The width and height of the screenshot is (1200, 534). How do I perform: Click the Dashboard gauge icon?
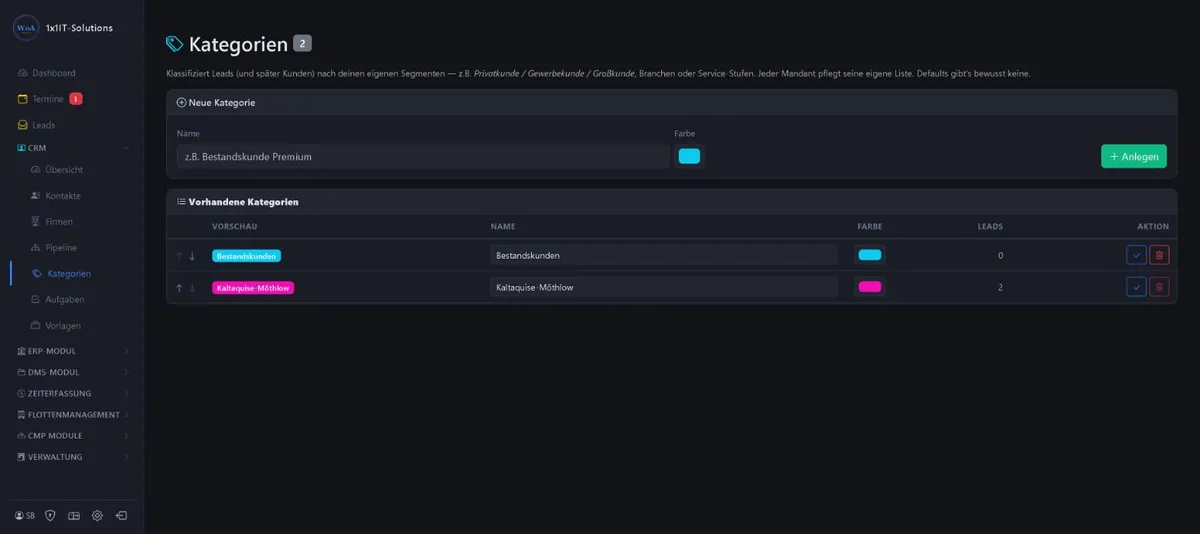(x=23, y=73)
